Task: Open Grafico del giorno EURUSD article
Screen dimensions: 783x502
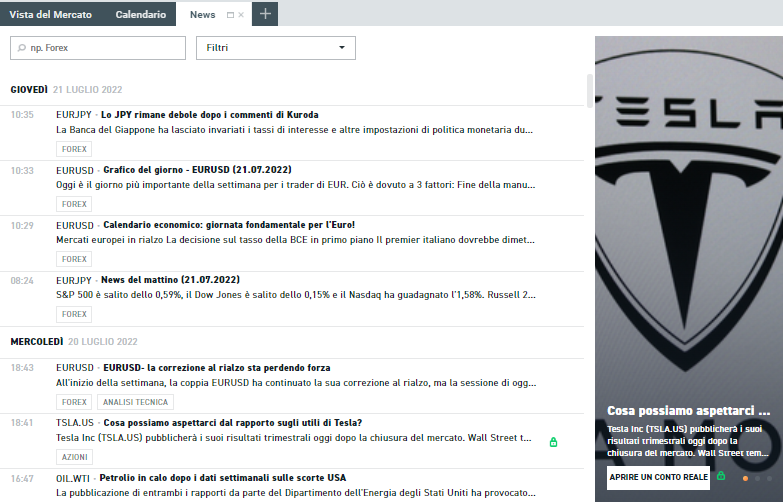Action: tap(197, 170)
